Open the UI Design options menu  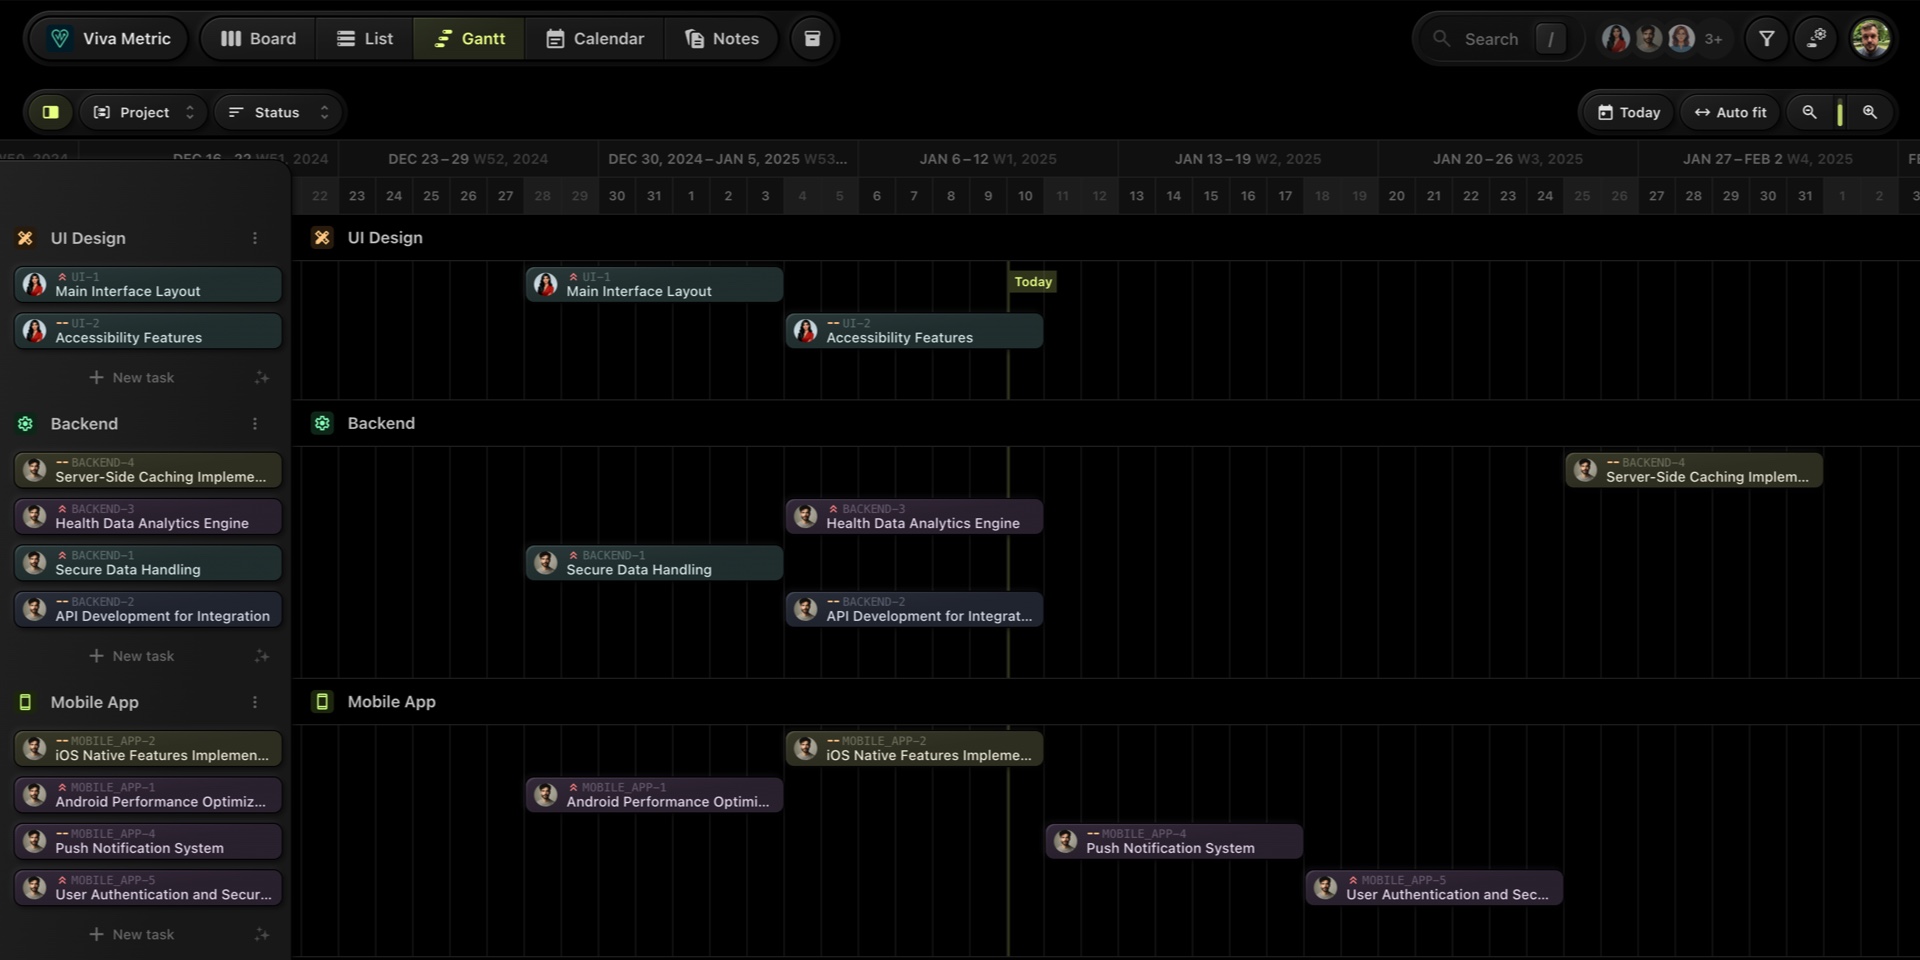pos(255,238)
